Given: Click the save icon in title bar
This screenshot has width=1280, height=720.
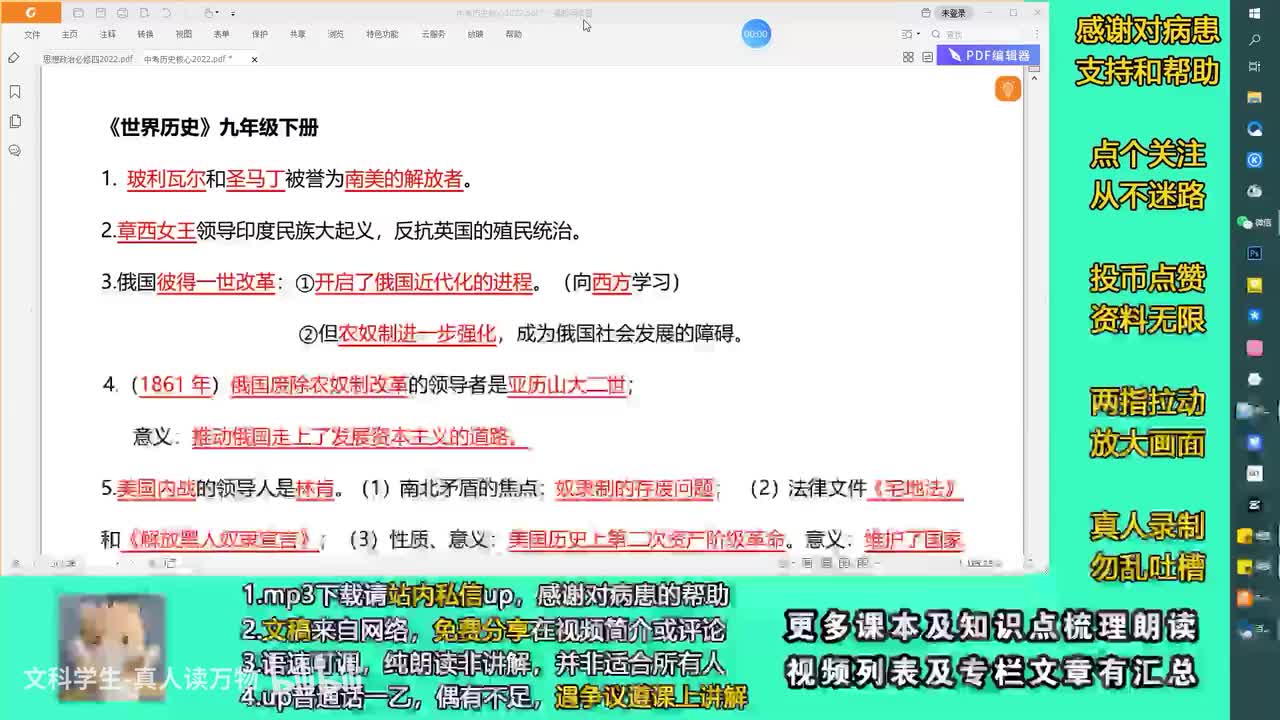Looking at the screenshot, I should tap(100, 13).
